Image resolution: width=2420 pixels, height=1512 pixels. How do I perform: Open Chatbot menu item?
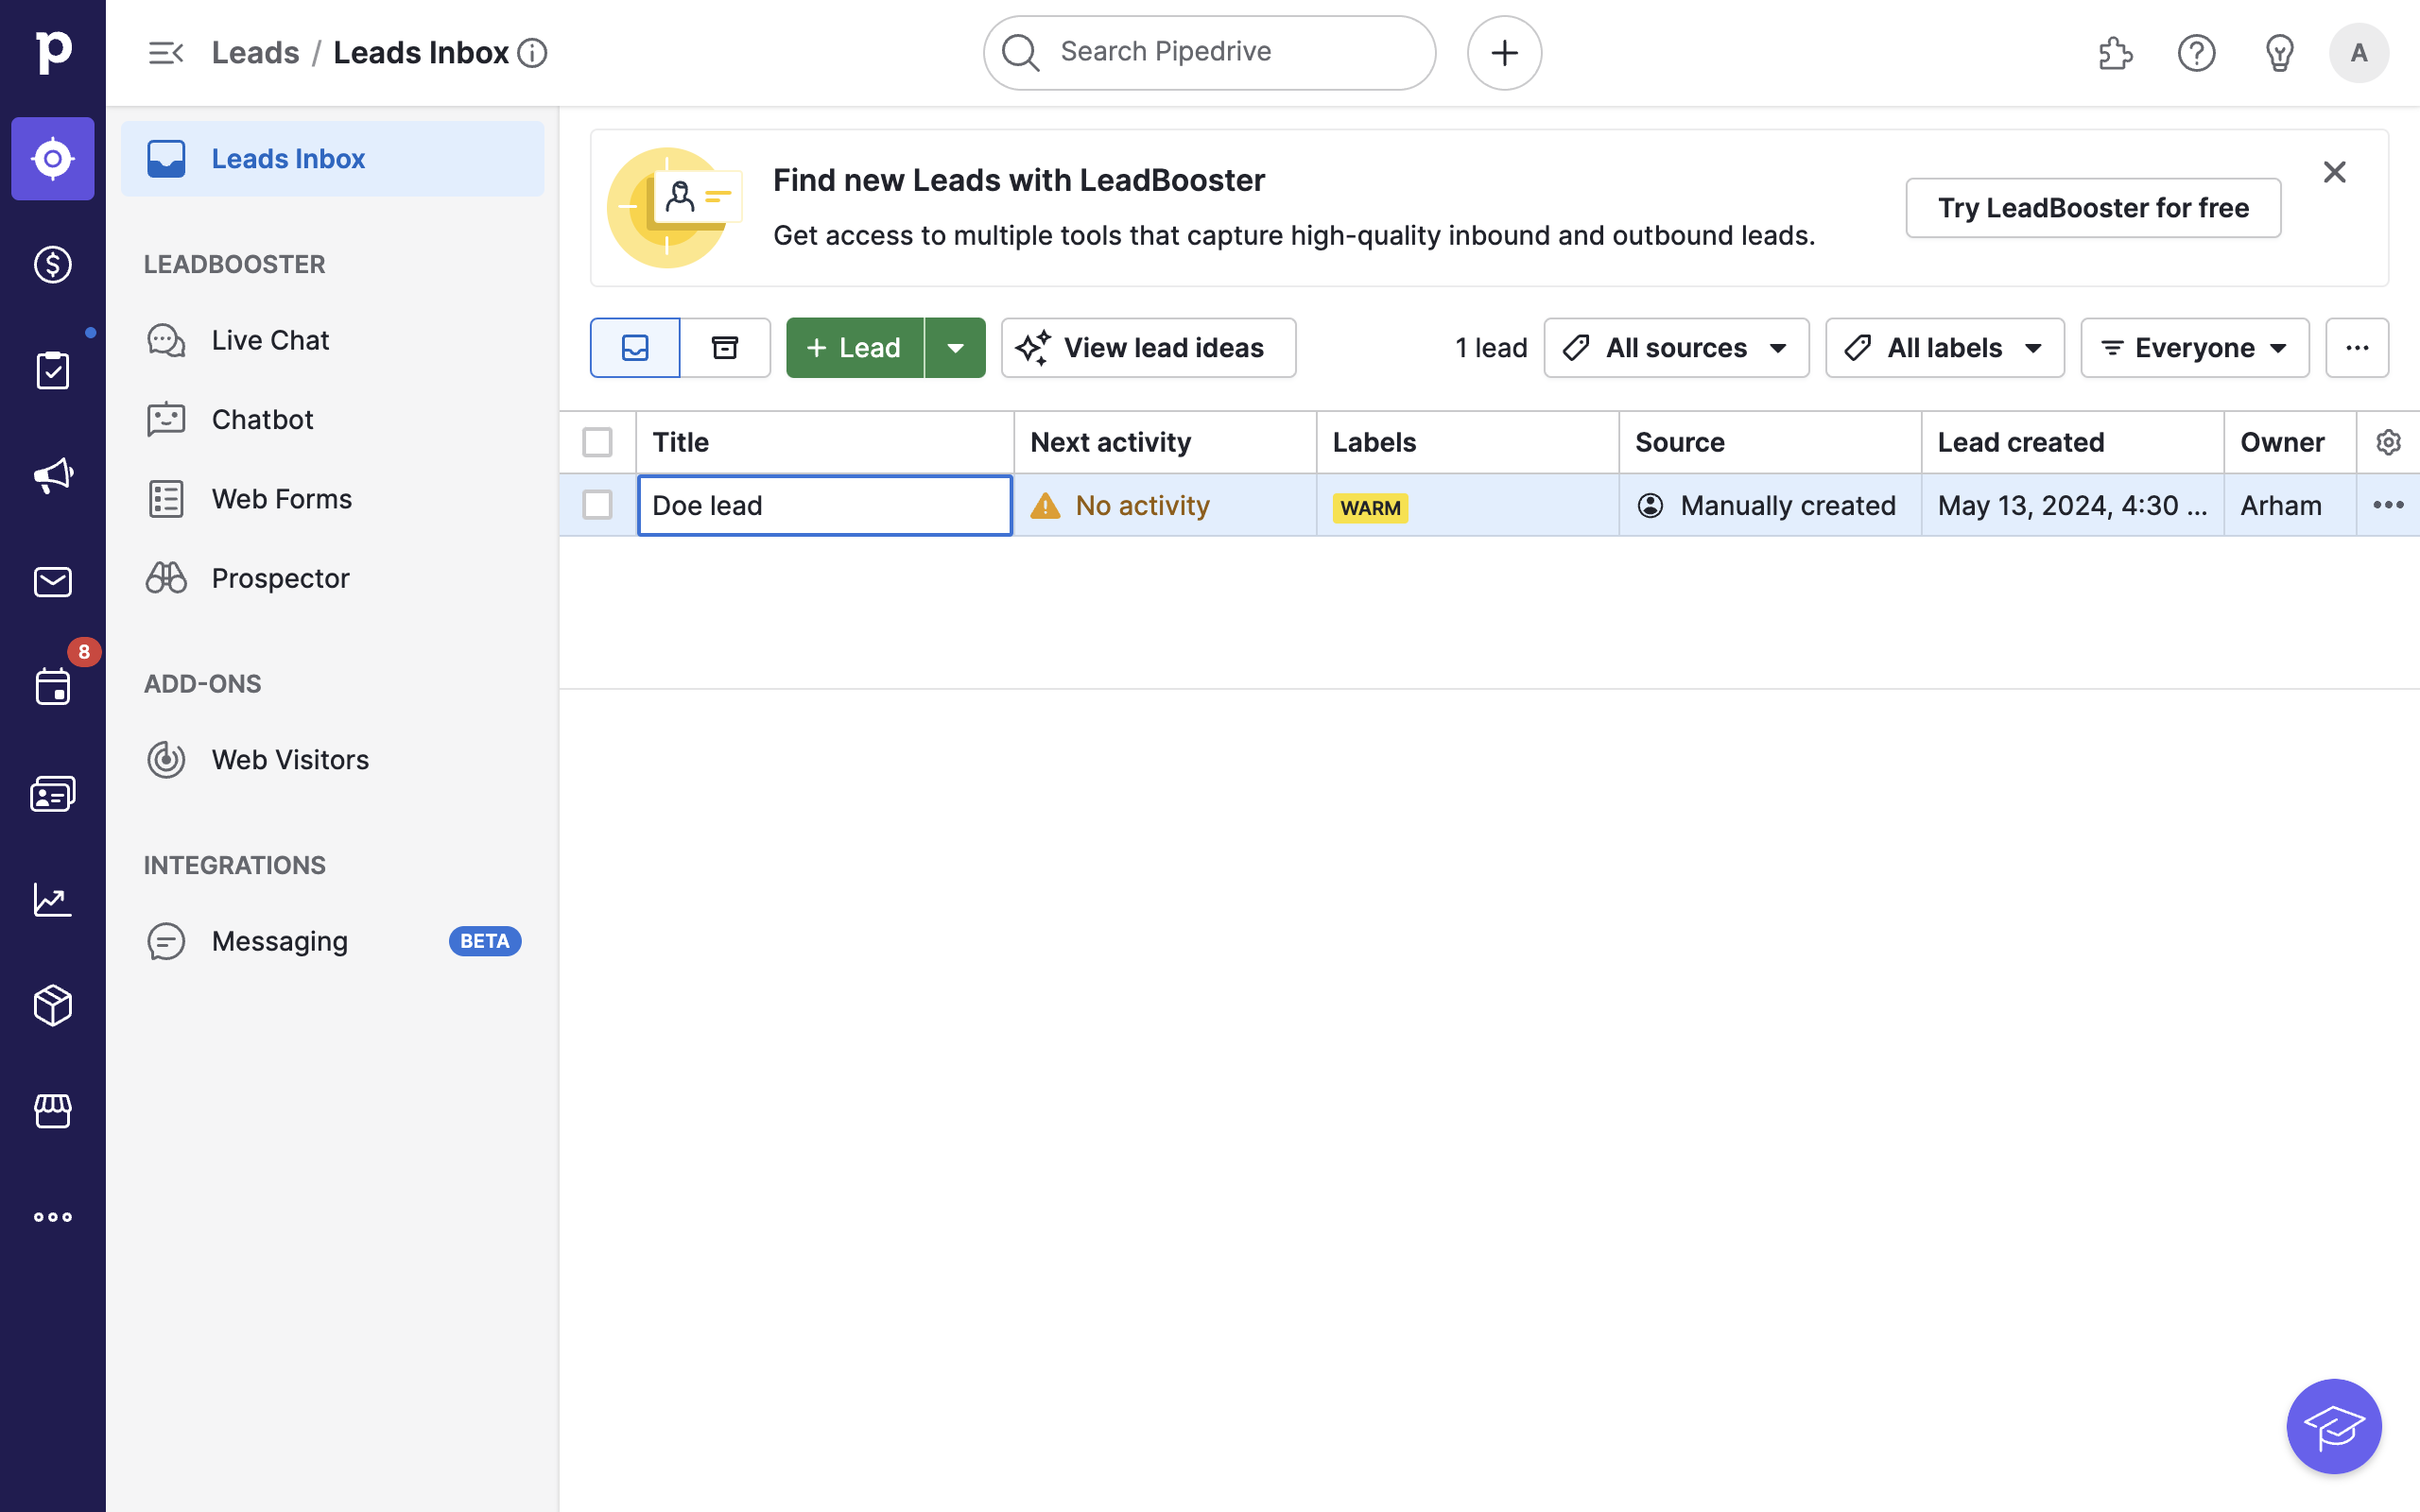click(x=332, y=419)
